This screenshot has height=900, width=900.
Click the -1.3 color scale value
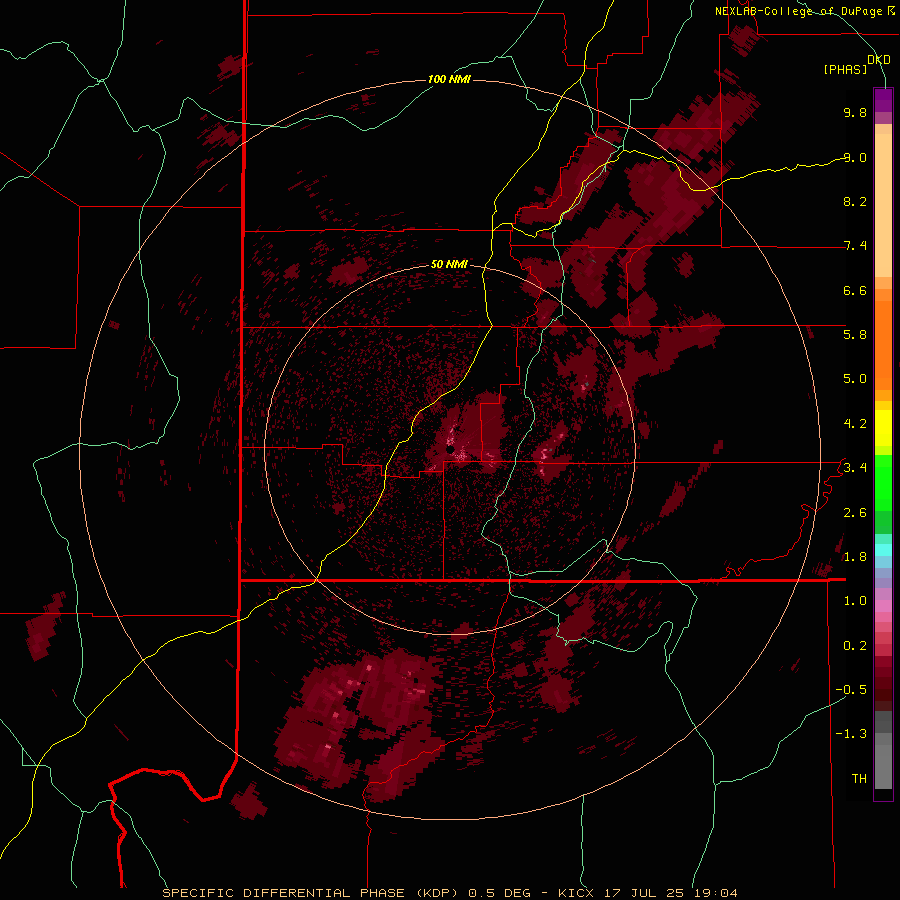pos(851,734)
